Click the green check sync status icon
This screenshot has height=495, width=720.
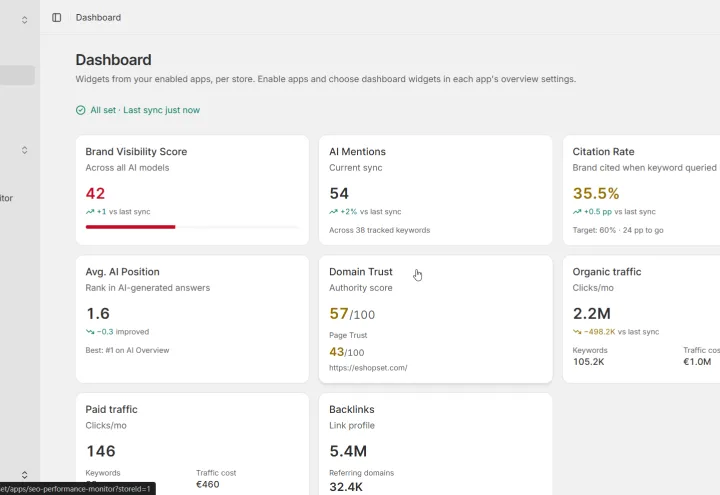pyautogui.click(x=80, y=110)
